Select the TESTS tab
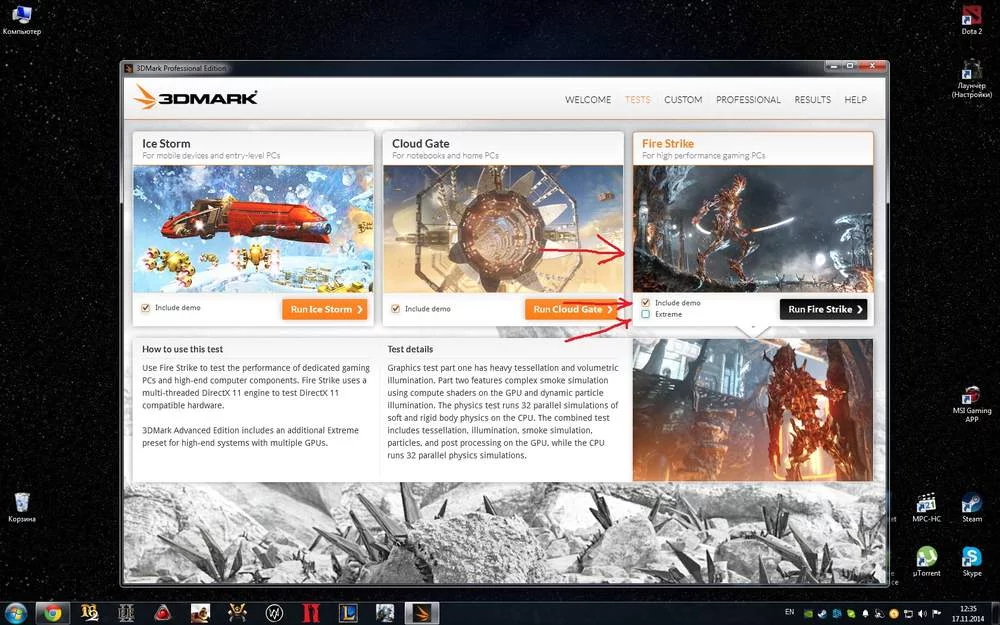Image resolution: width=1000 pixels, height=625 pixels. tap(638, 99)
